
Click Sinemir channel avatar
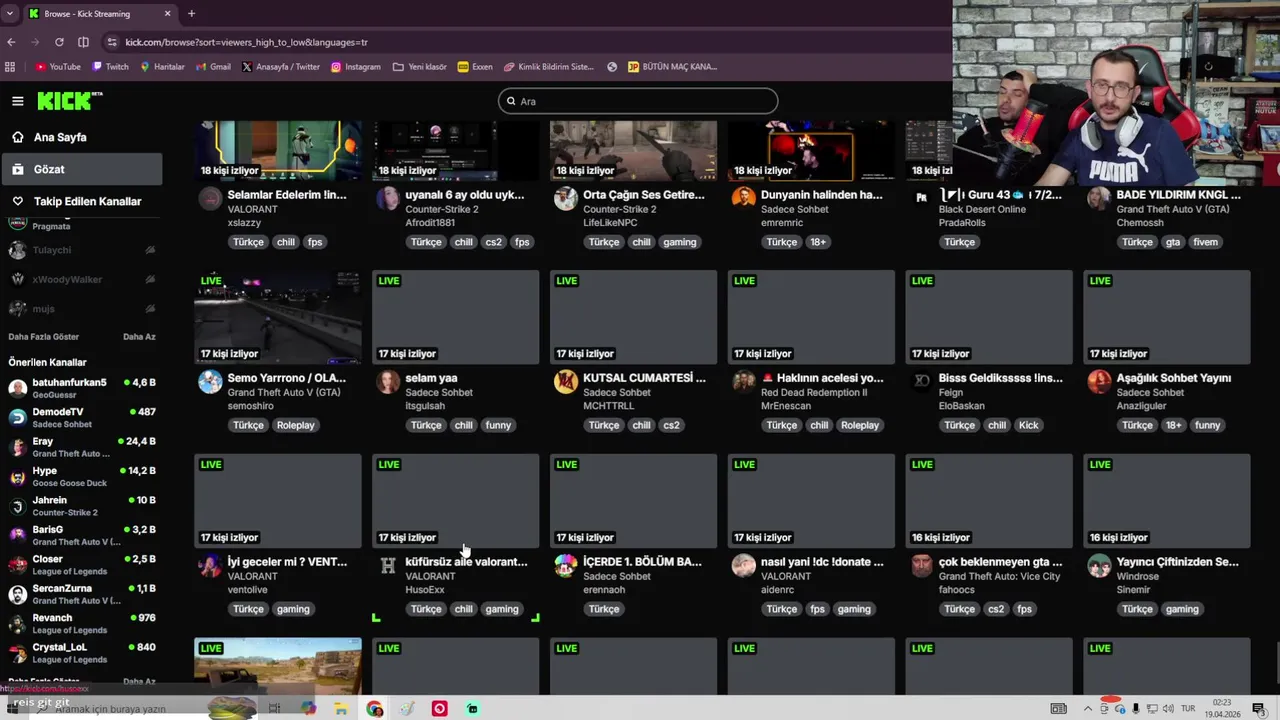tap(1099, 565)
